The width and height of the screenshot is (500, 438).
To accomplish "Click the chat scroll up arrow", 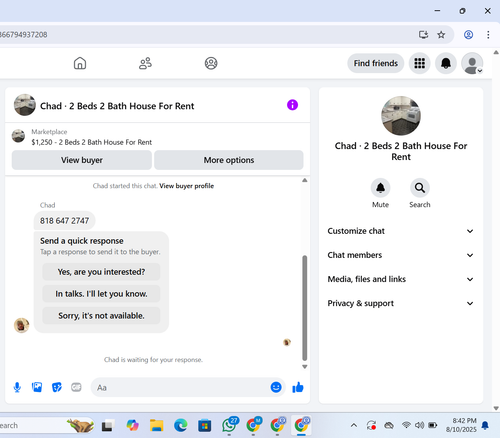I will [305, 180].
